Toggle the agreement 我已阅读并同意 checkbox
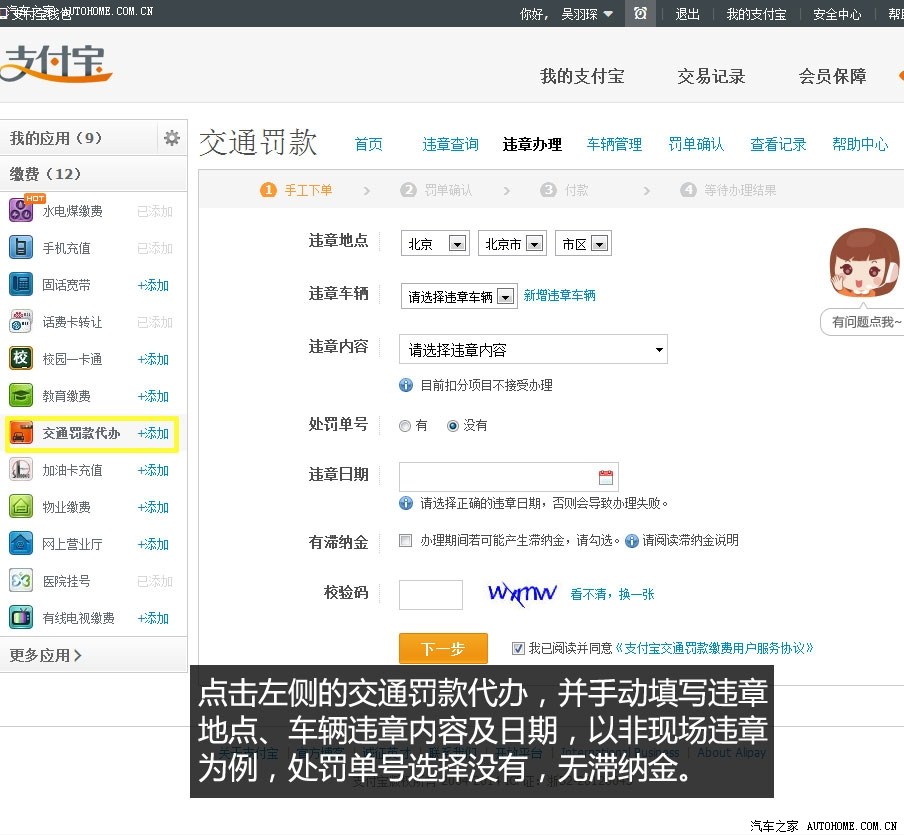 tap(518, 648)
